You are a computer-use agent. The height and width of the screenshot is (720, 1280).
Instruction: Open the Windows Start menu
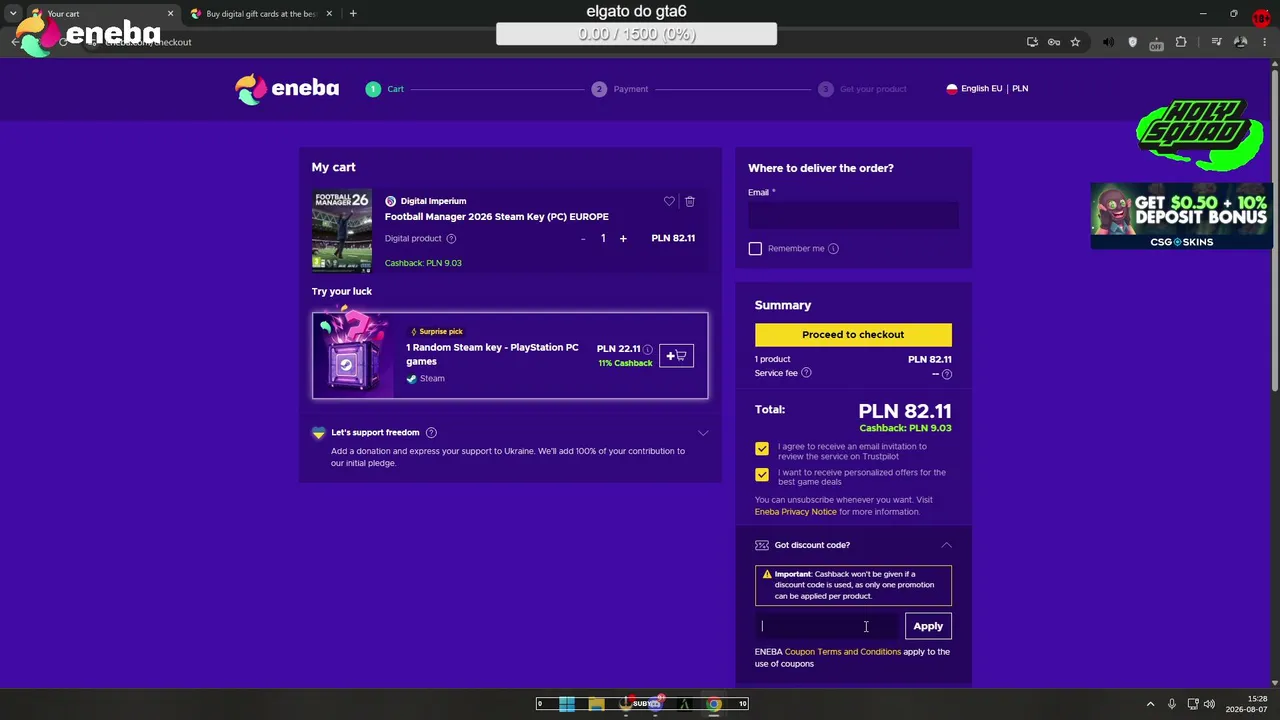click(567, 704)
